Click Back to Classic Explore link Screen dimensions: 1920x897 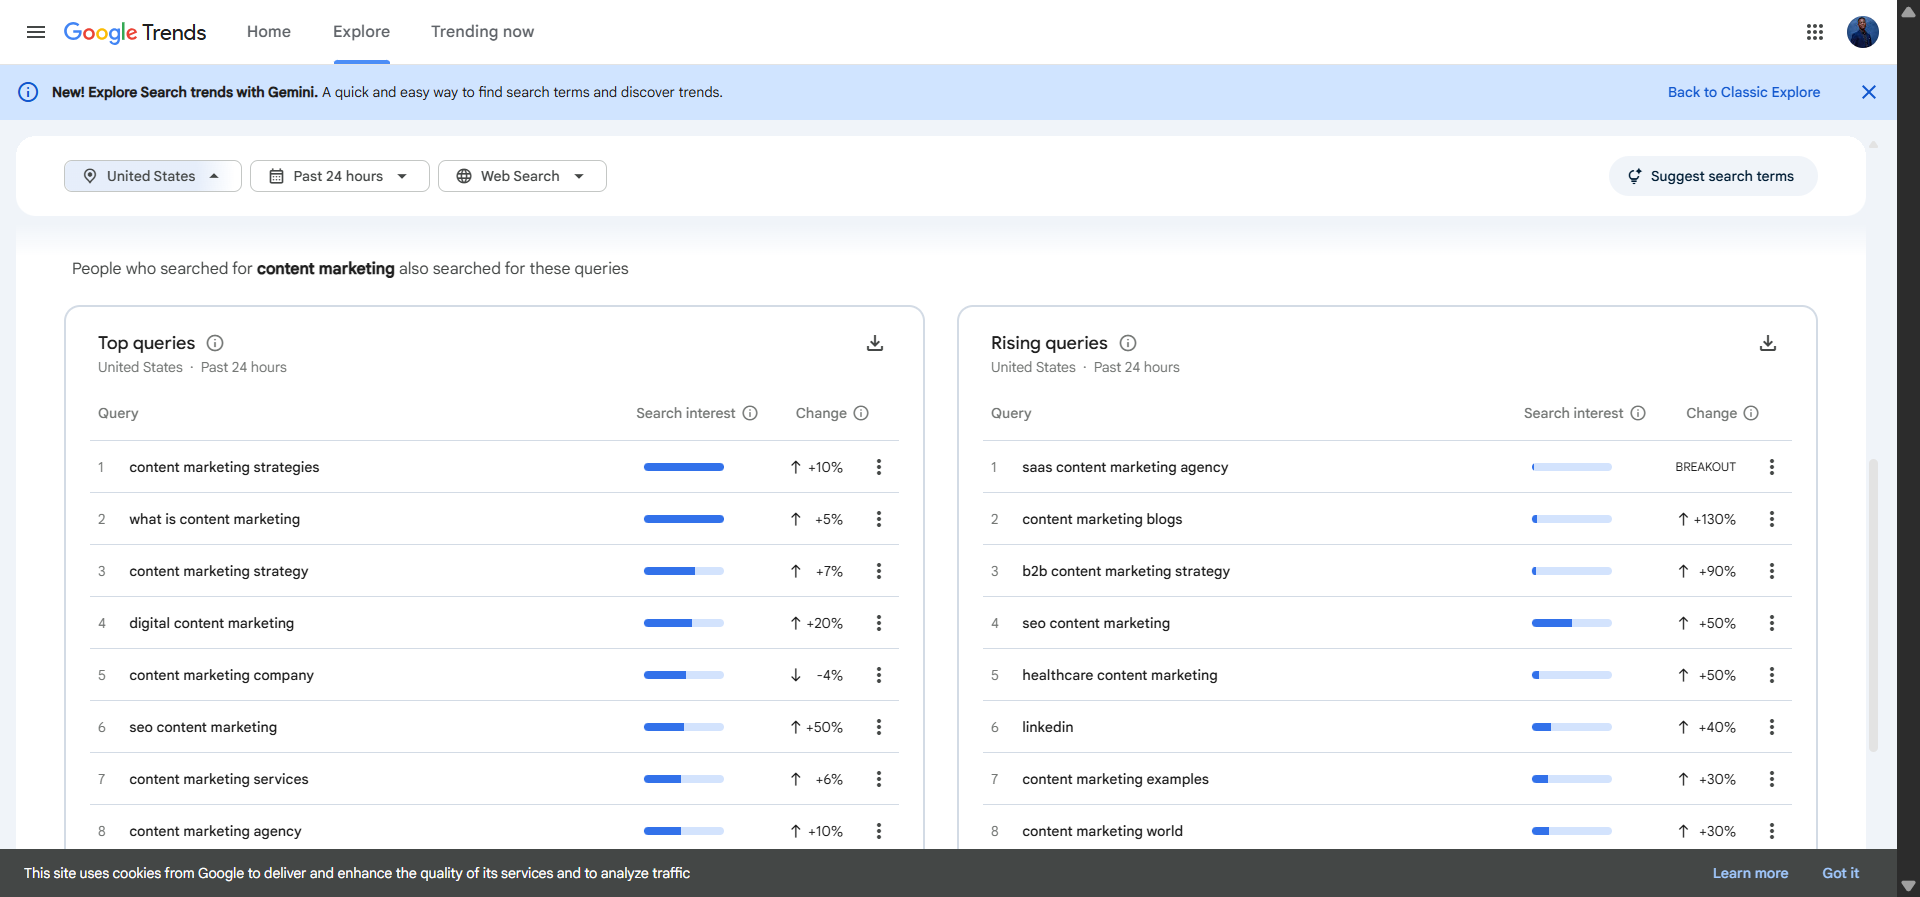(x=1744, y=92)
